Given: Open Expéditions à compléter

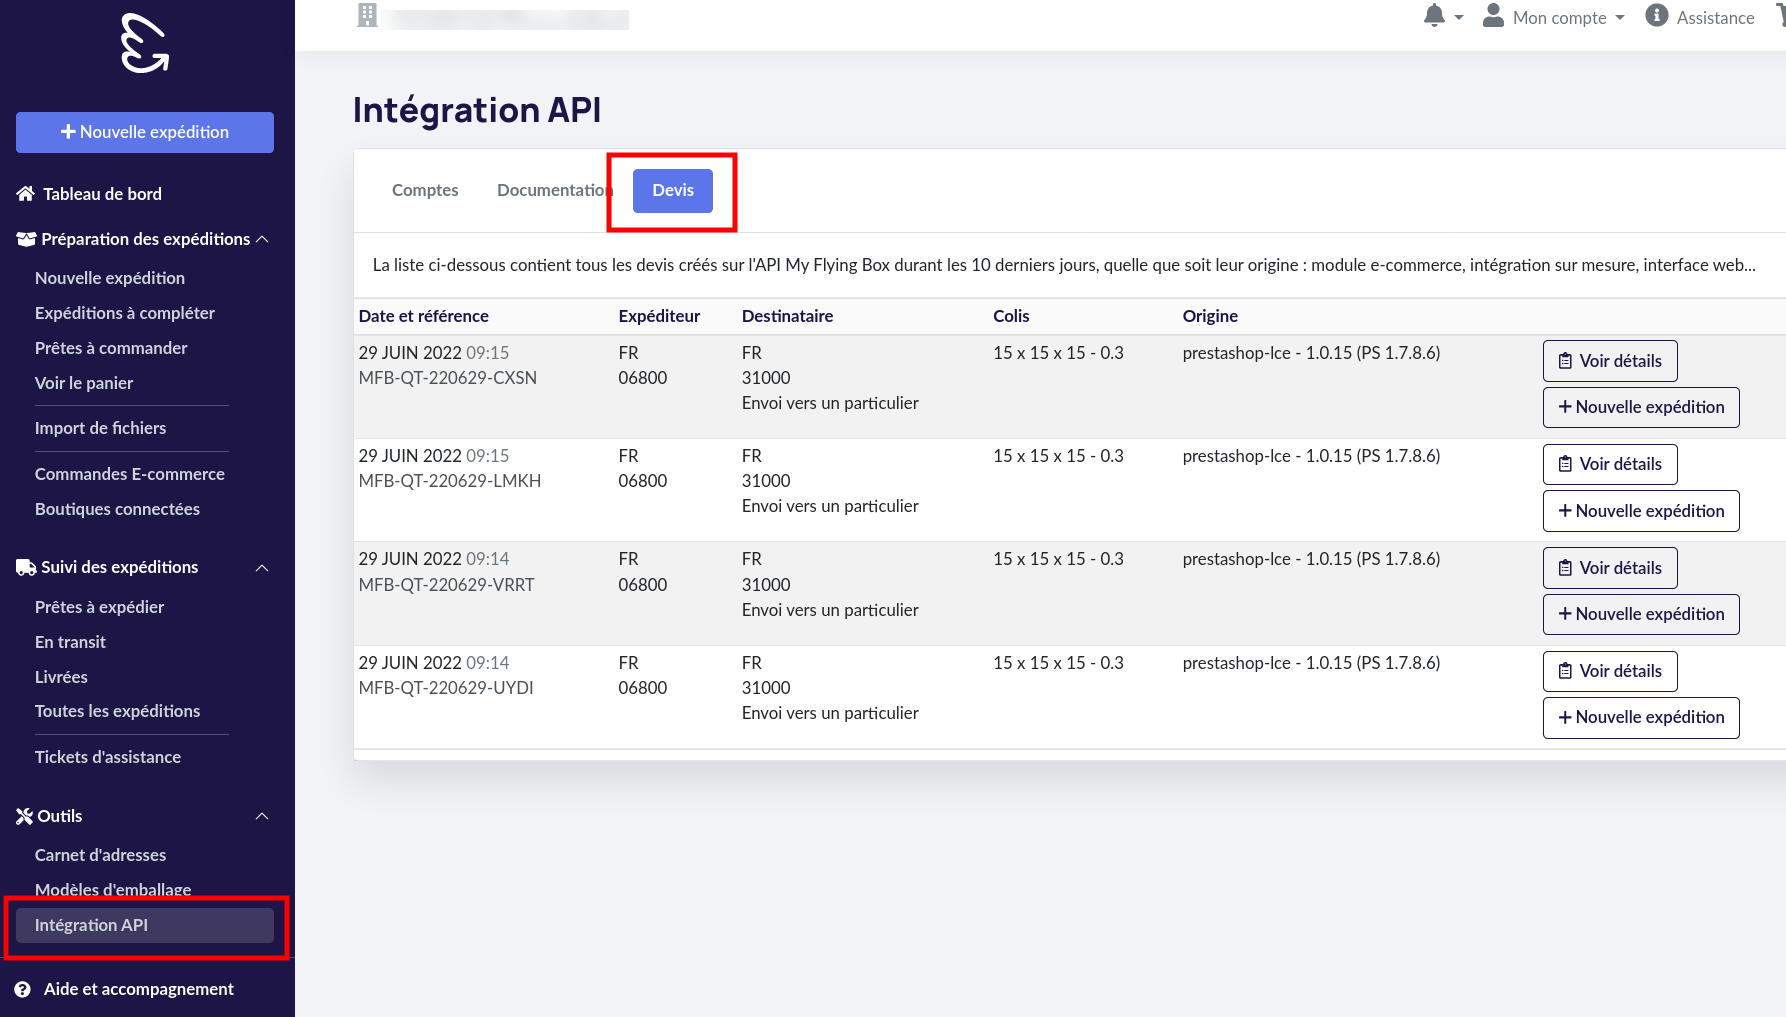Looking at the screenshot, I should pos(125,313).
